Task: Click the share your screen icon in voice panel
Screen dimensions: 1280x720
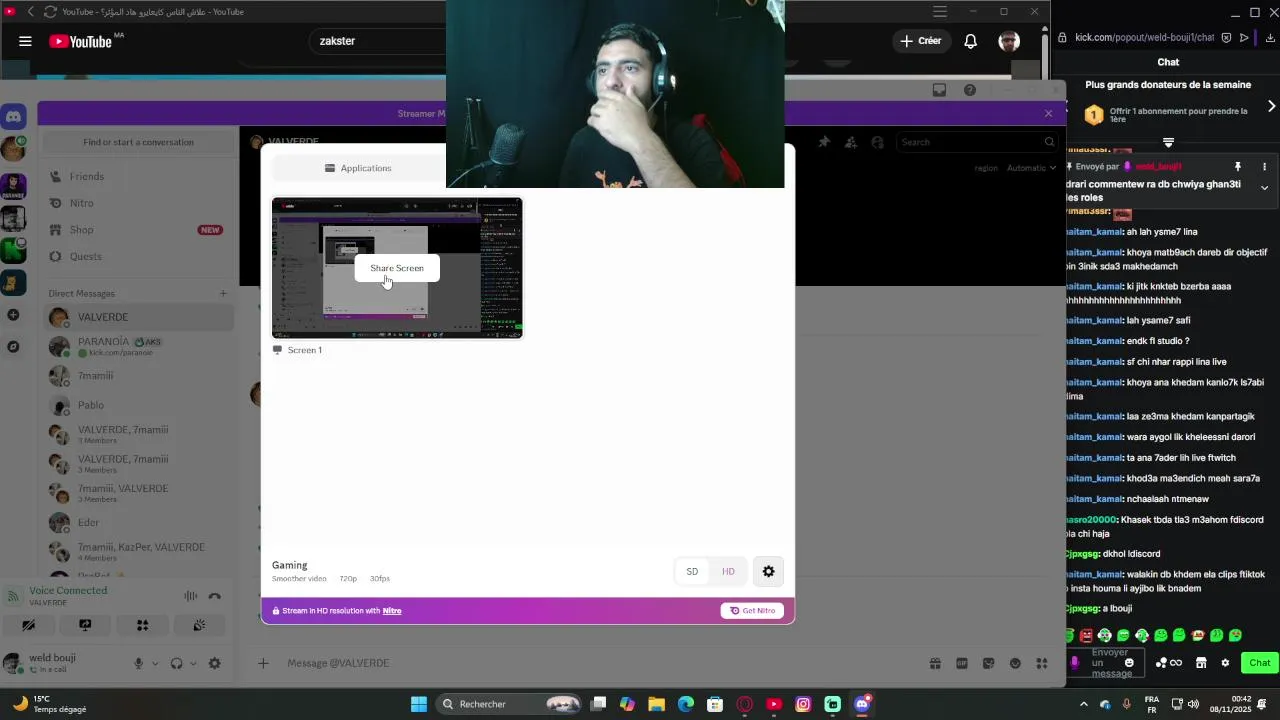Action: [85, 625]
